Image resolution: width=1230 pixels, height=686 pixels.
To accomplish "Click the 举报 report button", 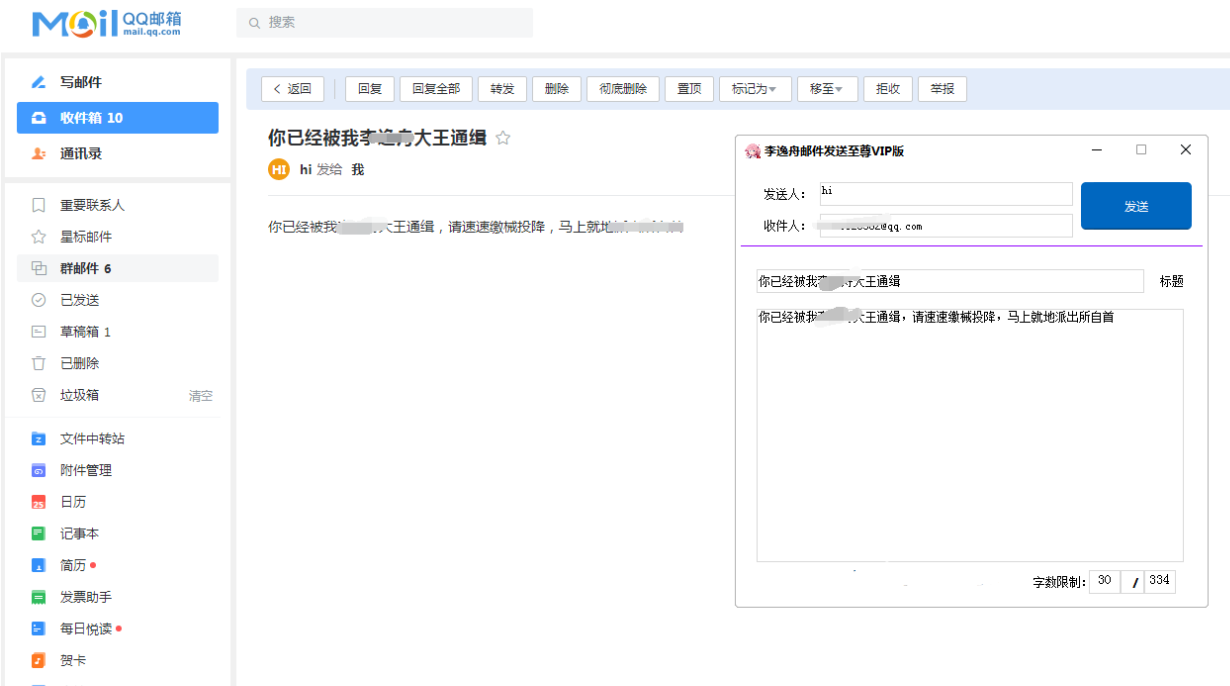I will pos(942,89).
